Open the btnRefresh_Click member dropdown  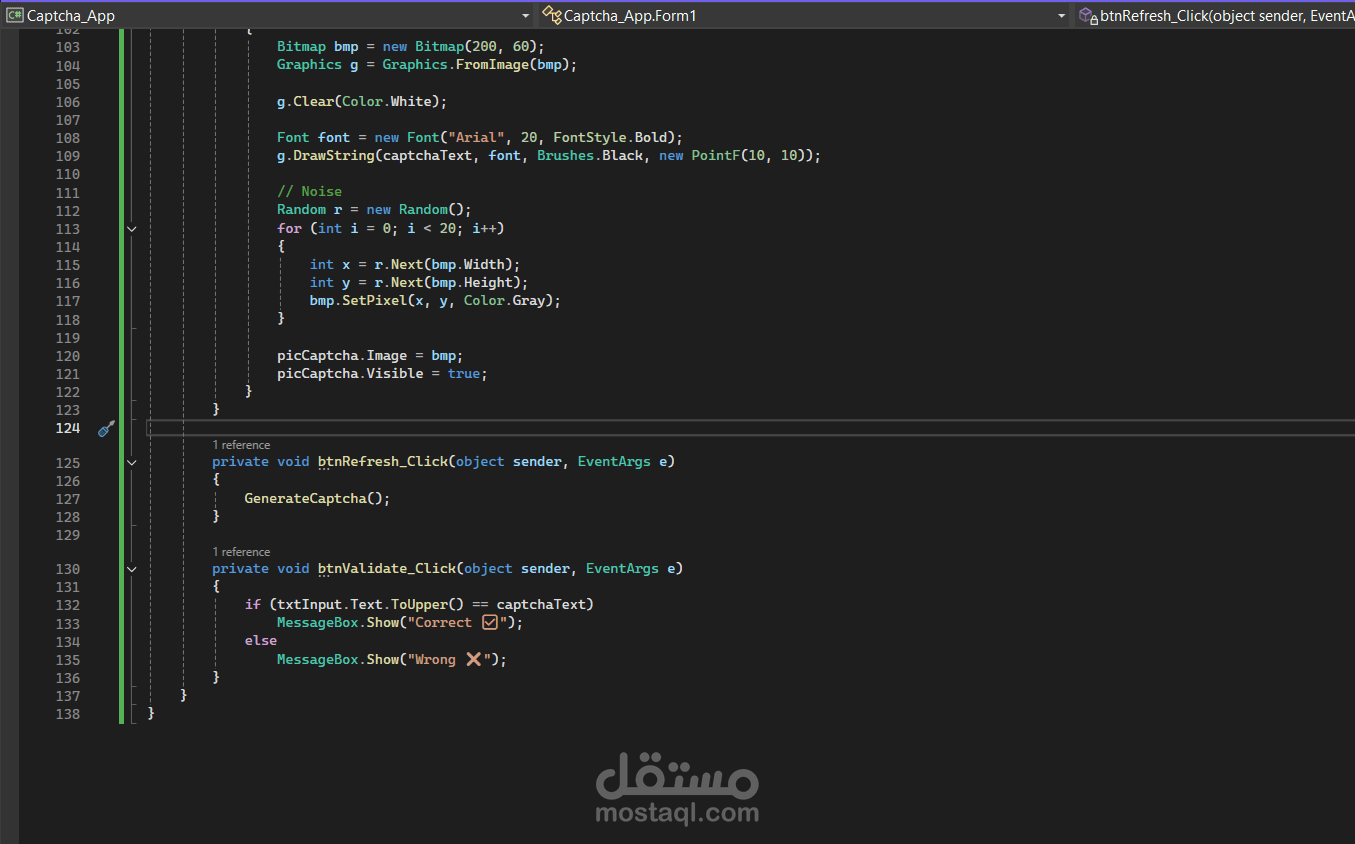point(1215,16)
